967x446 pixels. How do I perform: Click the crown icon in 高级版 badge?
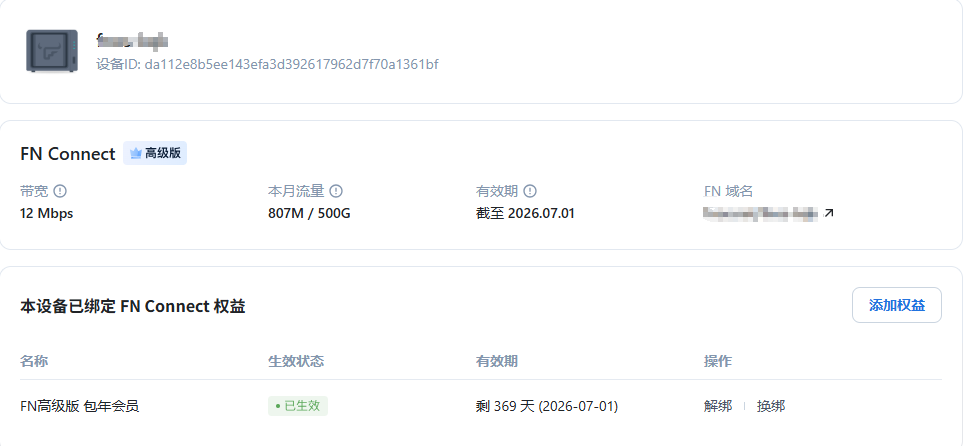coord(136,154)
